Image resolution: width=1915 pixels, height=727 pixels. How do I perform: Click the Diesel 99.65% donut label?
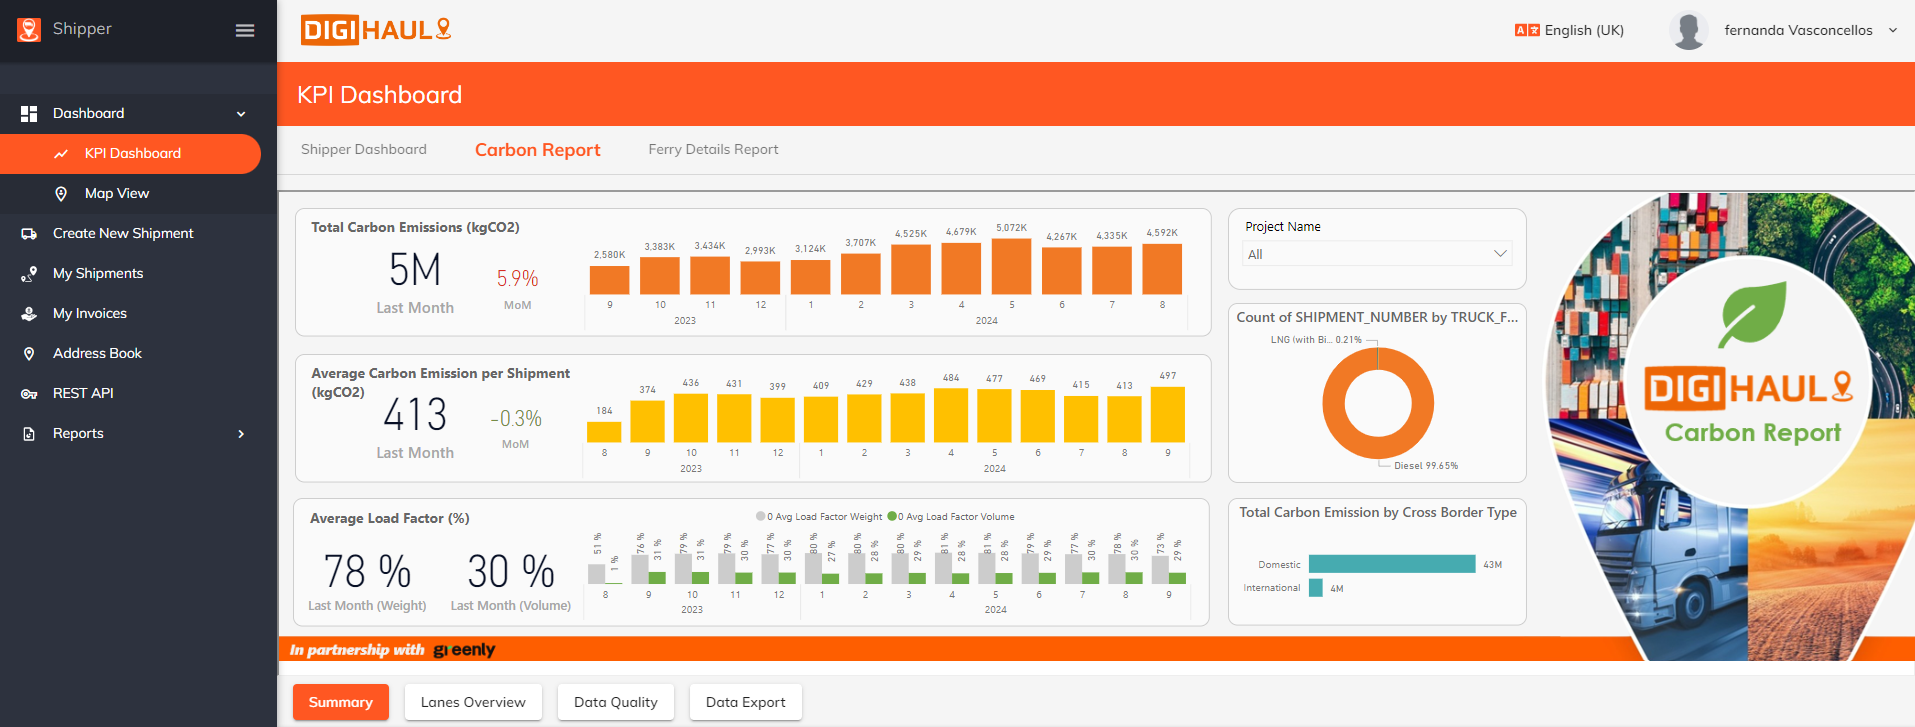tap(1426, 466)
